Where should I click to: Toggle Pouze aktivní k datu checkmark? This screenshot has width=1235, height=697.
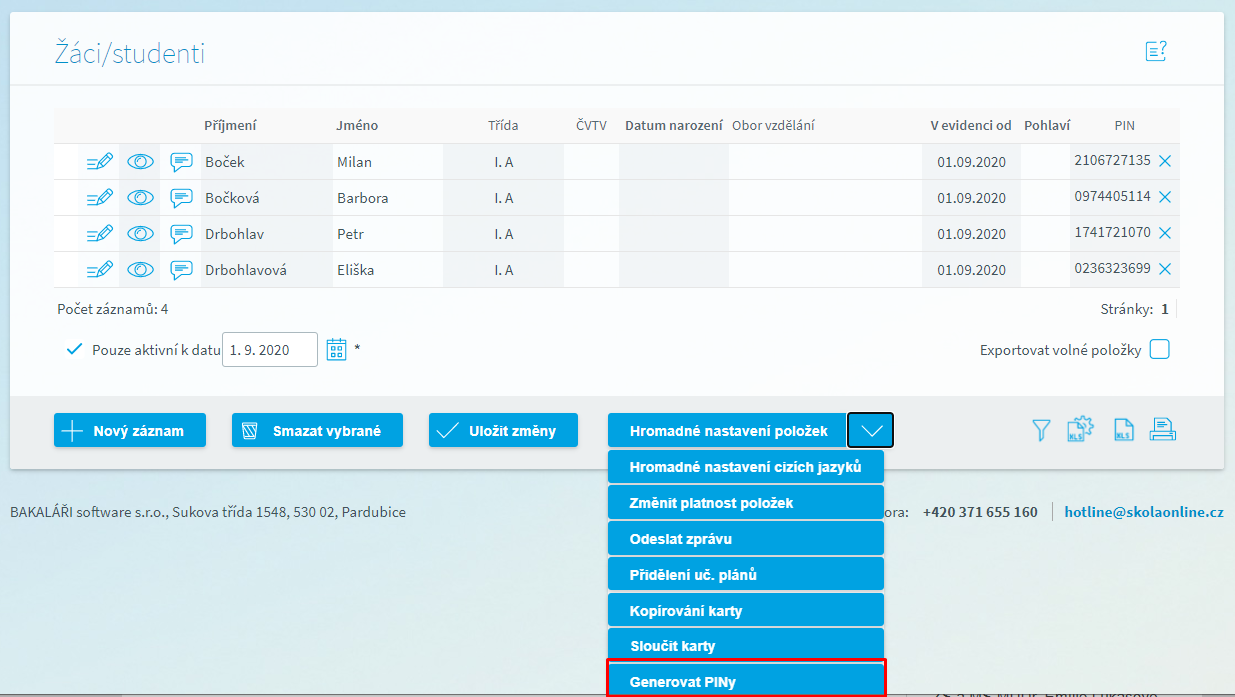pos(73,349)
